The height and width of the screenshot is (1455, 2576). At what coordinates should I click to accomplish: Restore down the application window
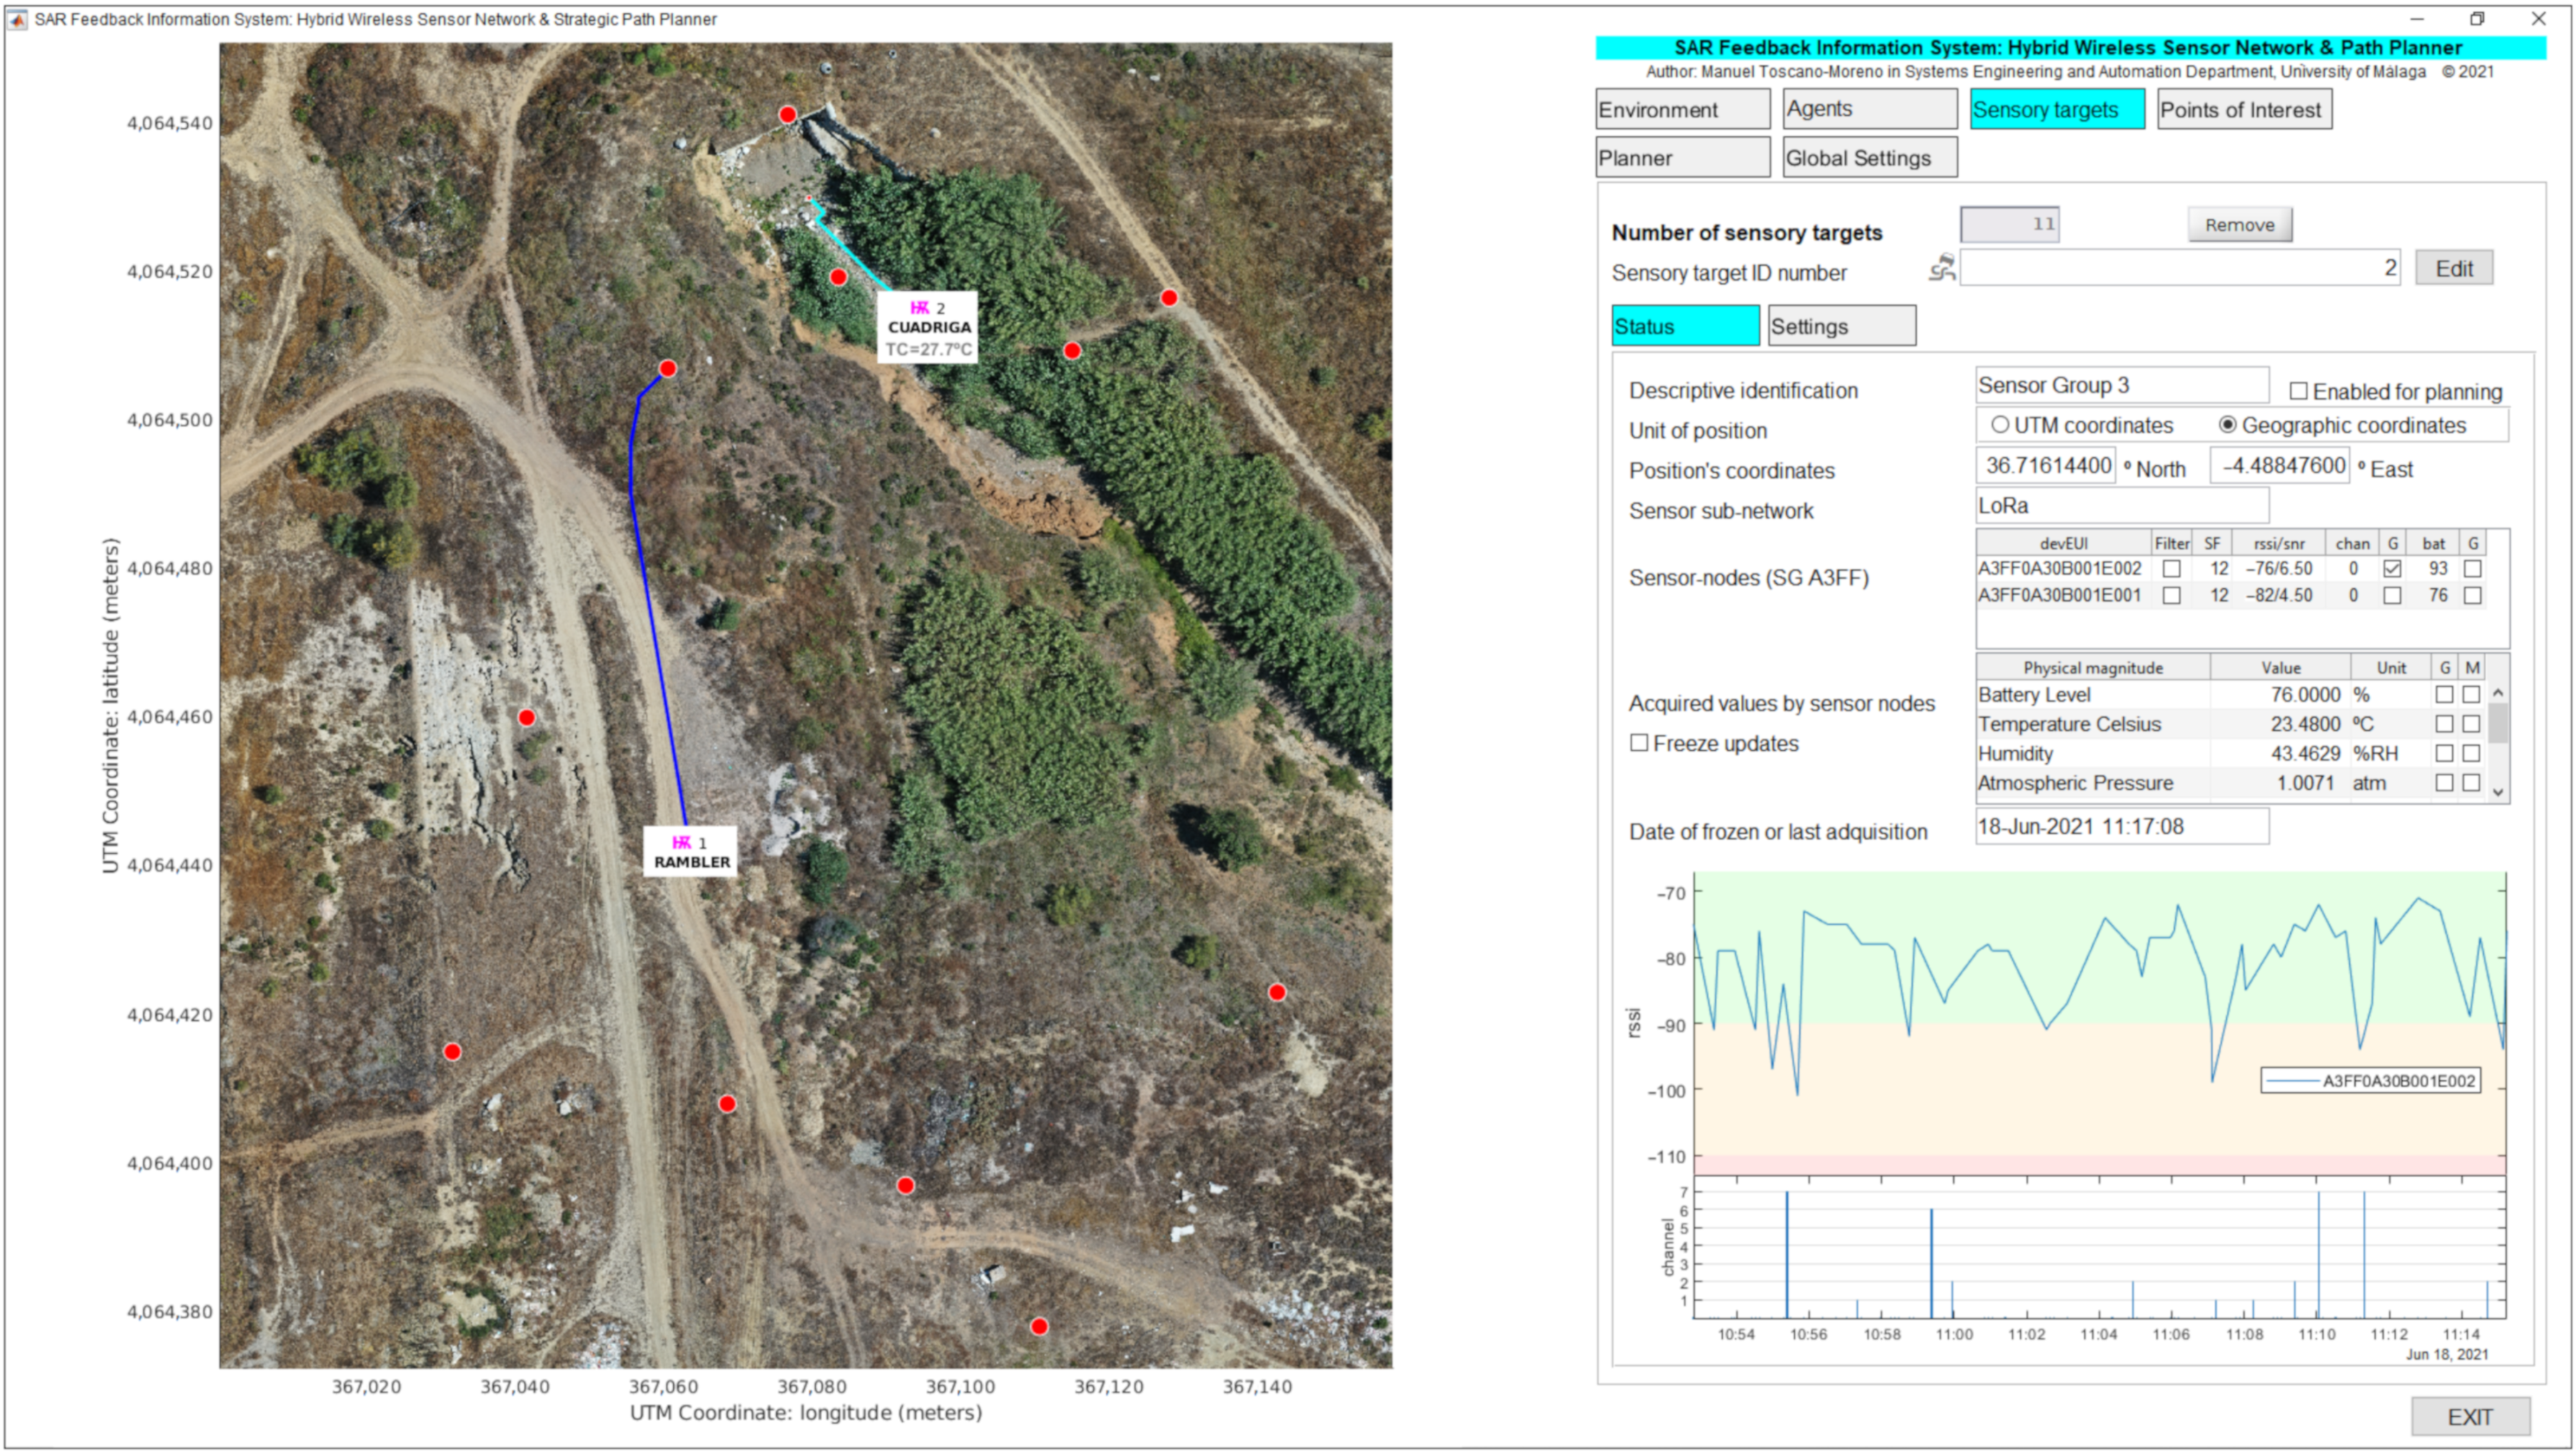(2477, 19)
